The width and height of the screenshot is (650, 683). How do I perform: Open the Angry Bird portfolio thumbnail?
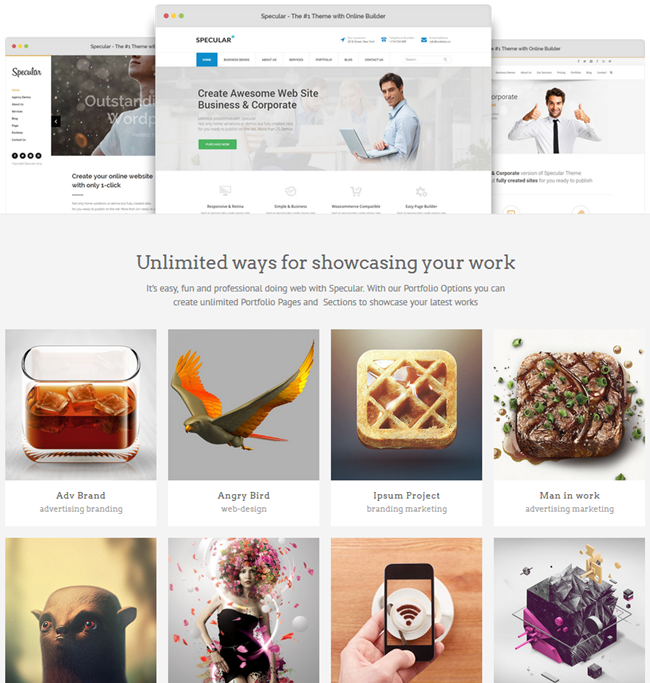(244, 404)
